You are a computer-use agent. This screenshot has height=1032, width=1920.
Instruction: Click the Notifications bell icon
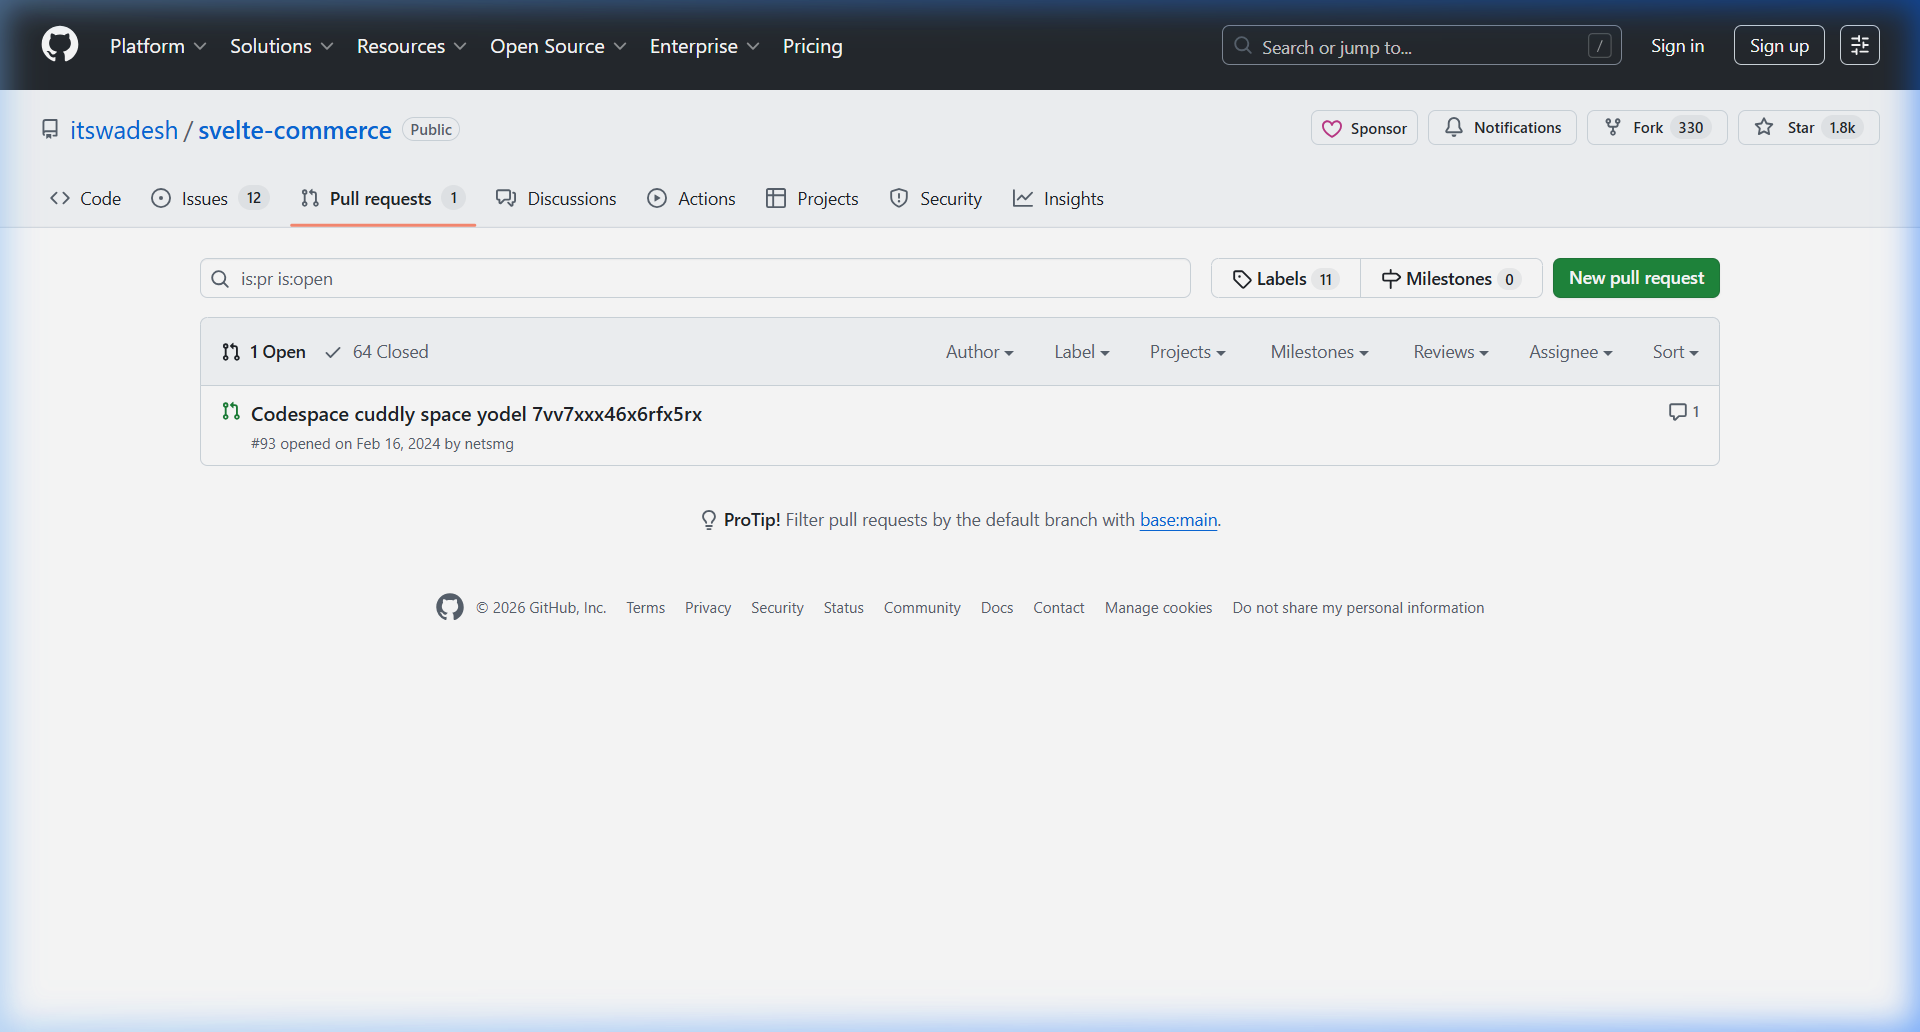pyautogui.click(x=1455, y=127)
